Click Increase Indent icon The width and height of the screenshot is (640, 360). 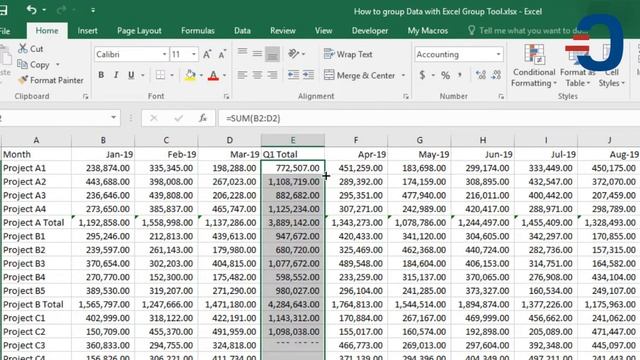tap(309, 75)
